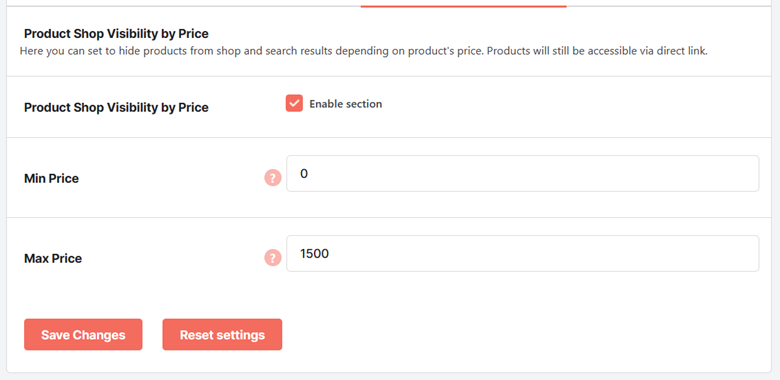Image resolution: width=780 pixels, height=380 pixels.
Task: Click the row label beside Enable section
Action: (x=116, y=107)
